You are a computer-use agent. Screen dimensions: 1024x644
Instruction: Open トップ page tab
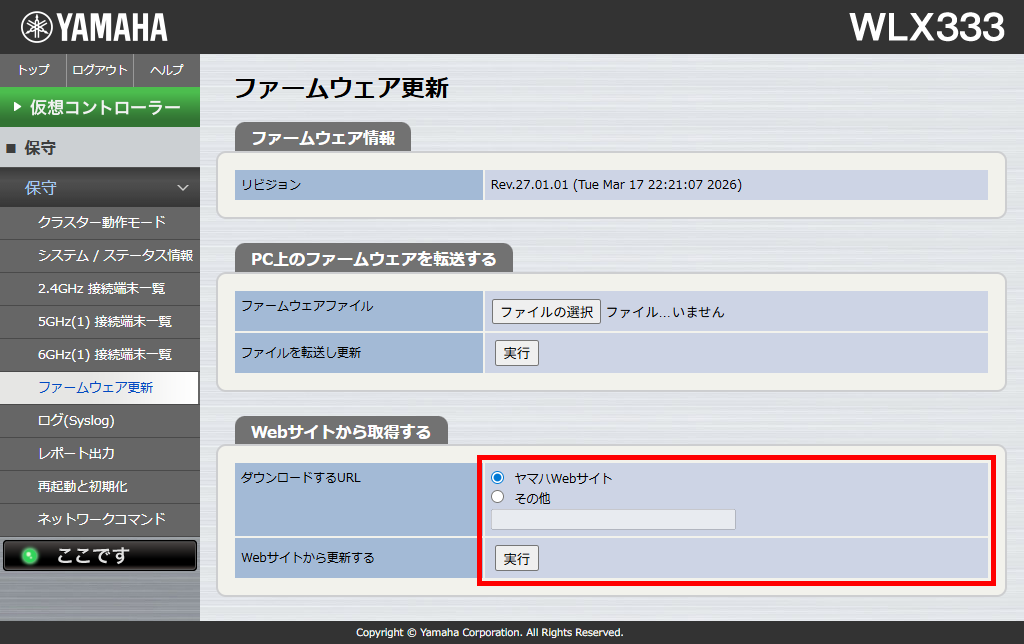coord(33,70)
